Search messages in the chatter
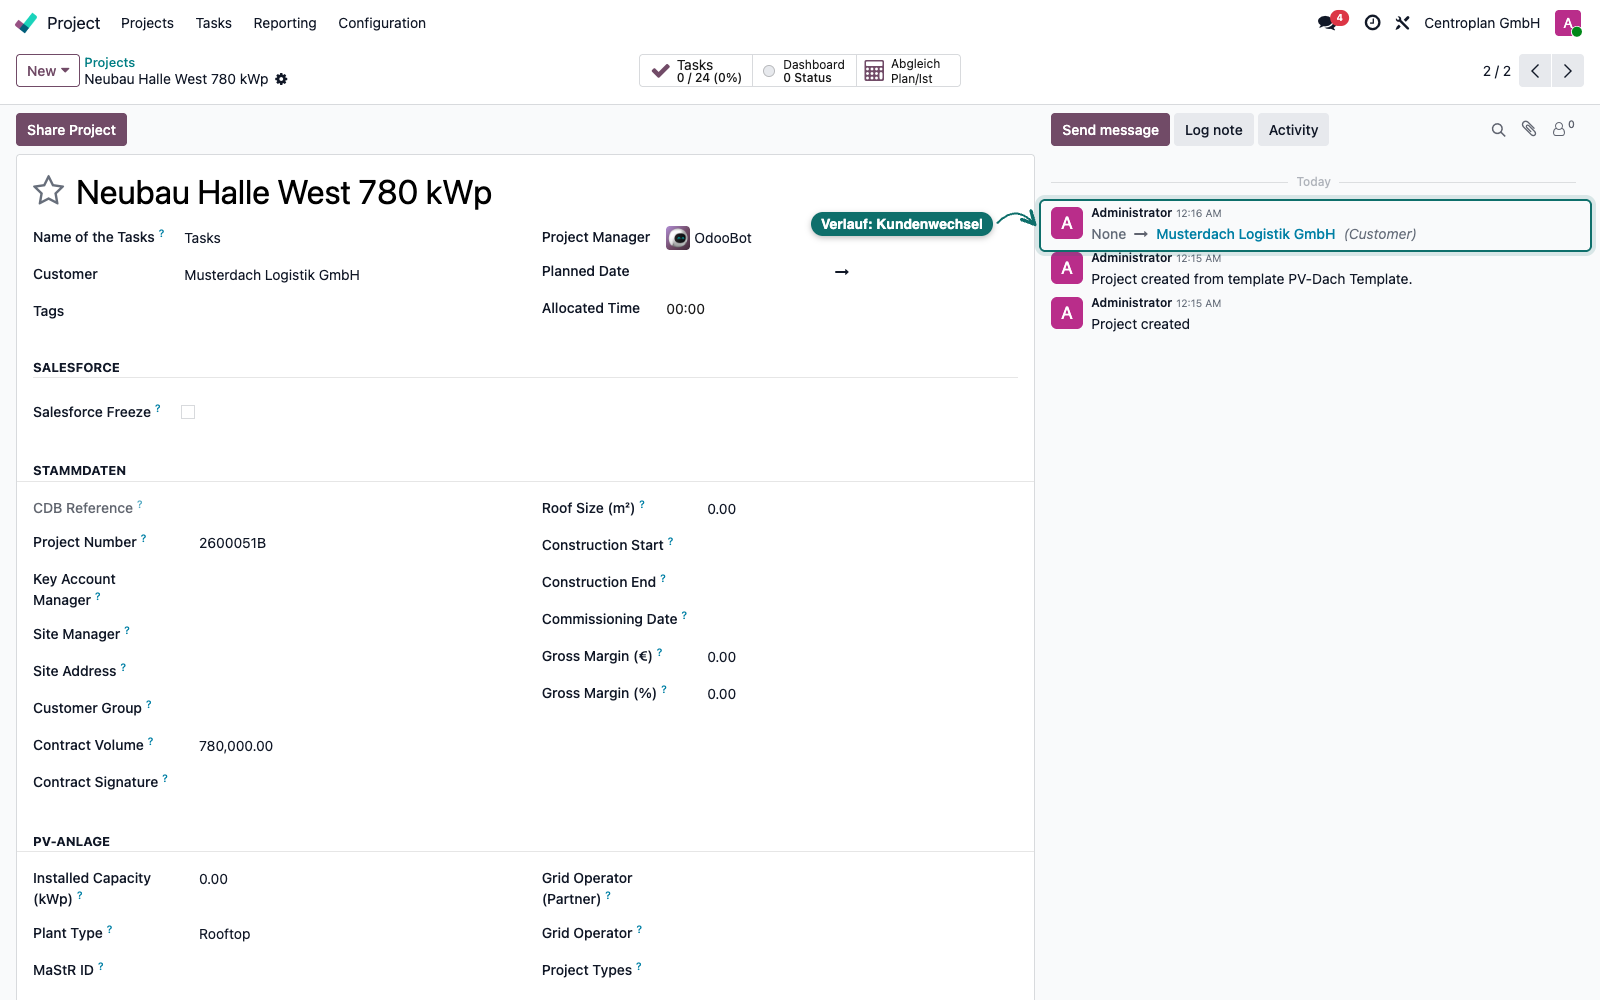1600x1000 pixels. (x=1498, y=130)
